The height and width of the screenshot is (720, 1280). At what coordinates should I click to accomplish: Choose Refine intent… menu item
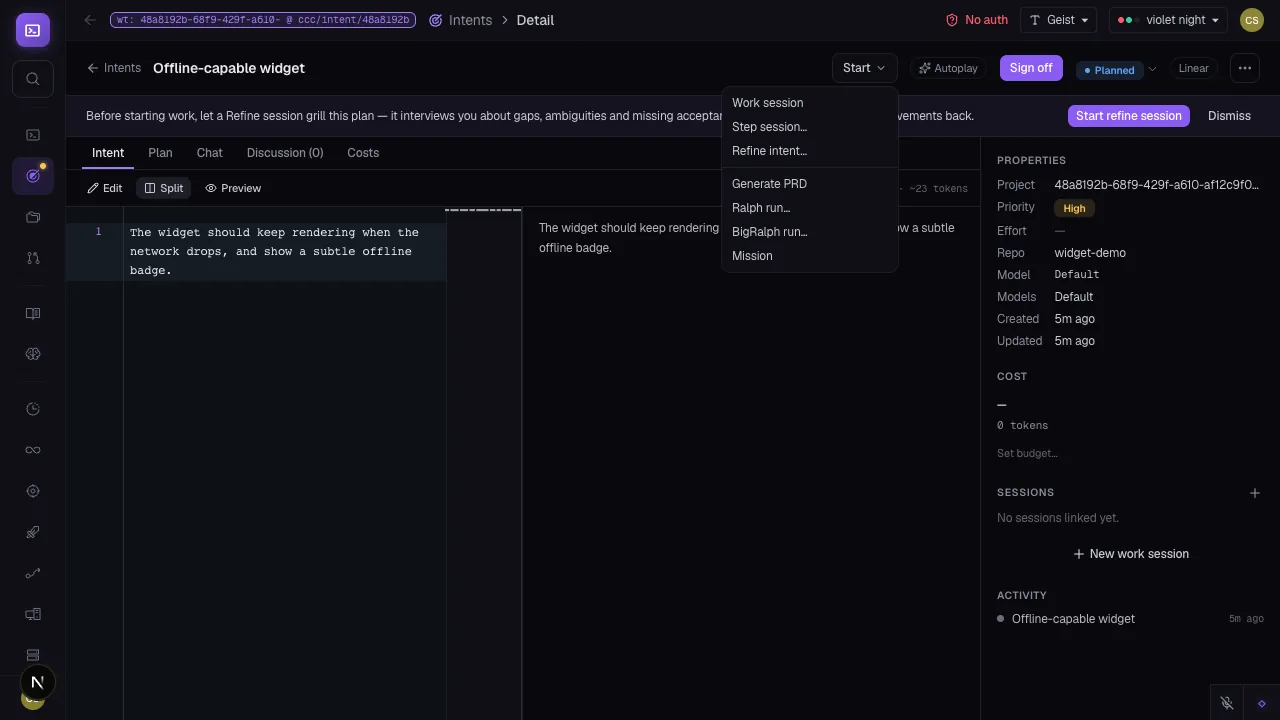[809, 151]
